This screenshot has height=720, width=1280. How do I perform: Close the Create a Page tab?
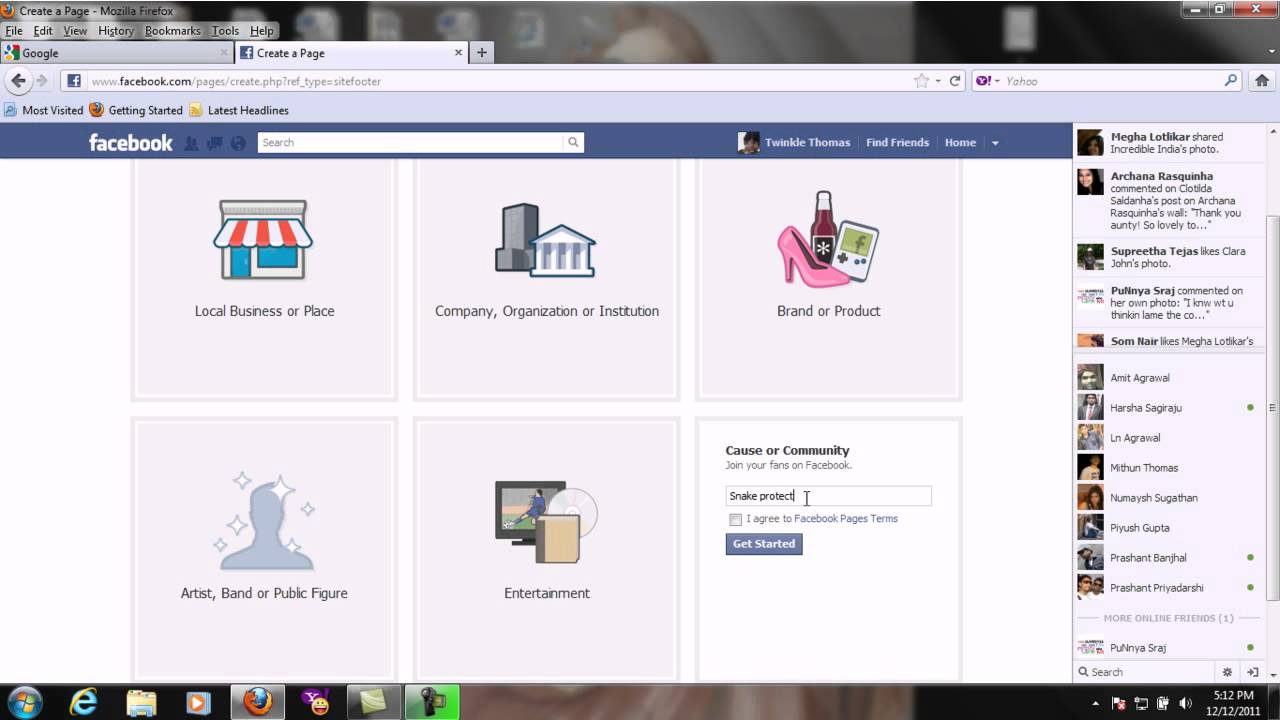459,53
